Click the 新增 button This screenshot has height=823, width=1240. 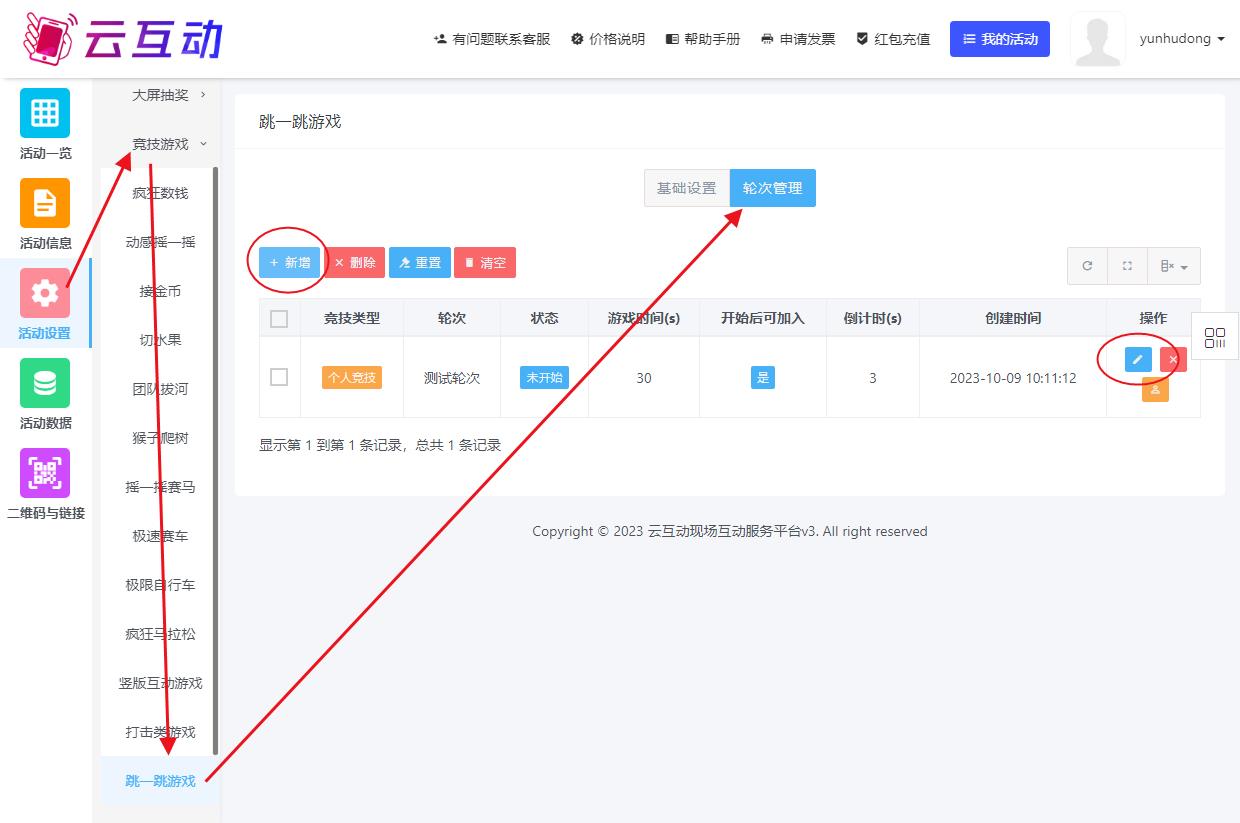tap(290, 262)
